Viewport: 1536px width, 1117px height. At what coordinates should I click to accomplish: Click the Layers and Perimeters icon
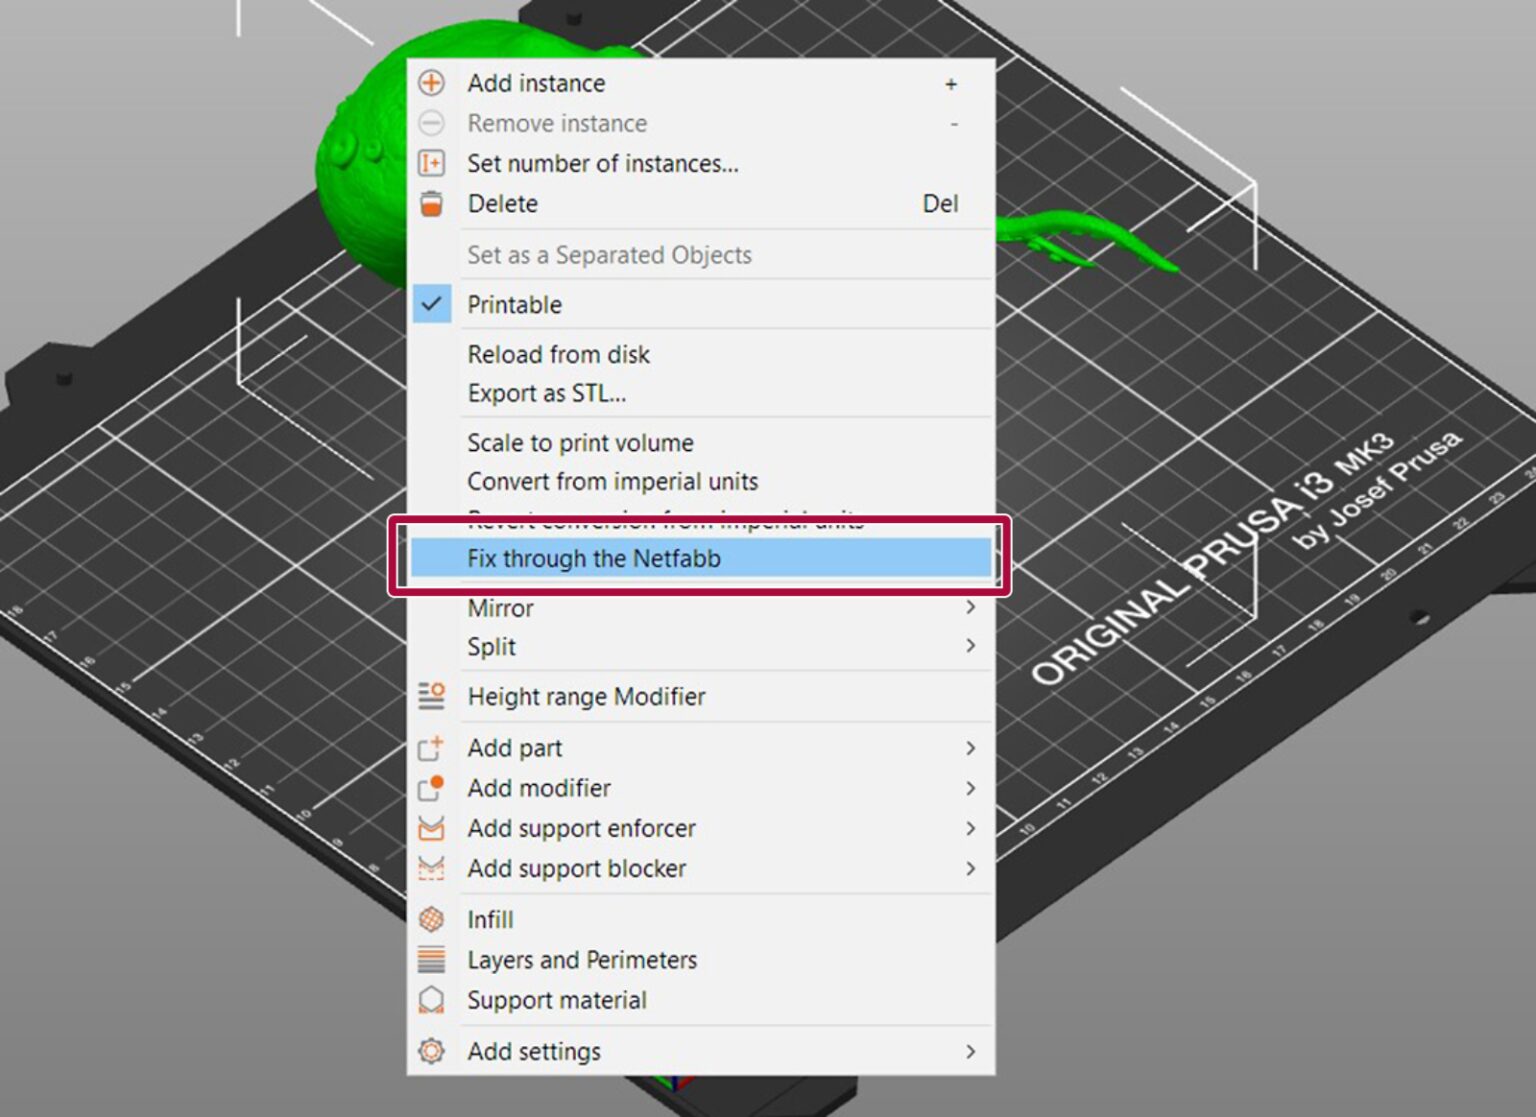431,959
